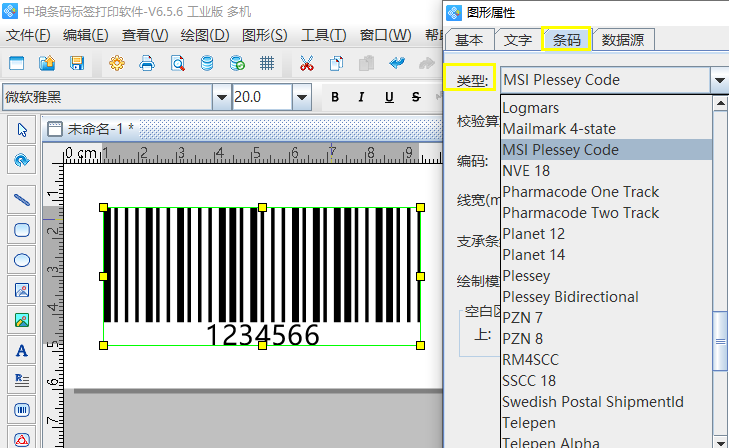Expand the 类型 barcode type dropdown
729x448 pixels.
tap(719, 80)
